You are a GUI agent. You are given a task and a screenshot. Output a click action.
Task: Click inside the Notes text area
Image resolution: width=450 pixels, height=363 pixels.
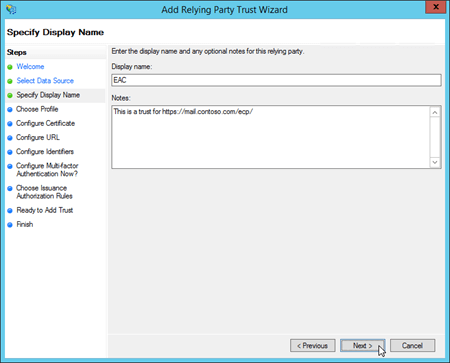[x=271, y=137]
